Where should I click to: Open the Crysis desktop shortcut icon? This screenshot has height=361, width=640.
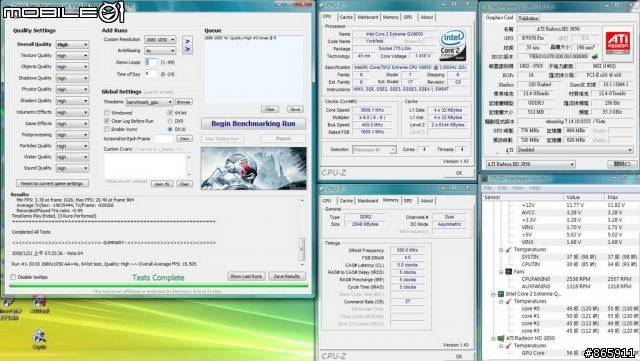tap(40, 339)
